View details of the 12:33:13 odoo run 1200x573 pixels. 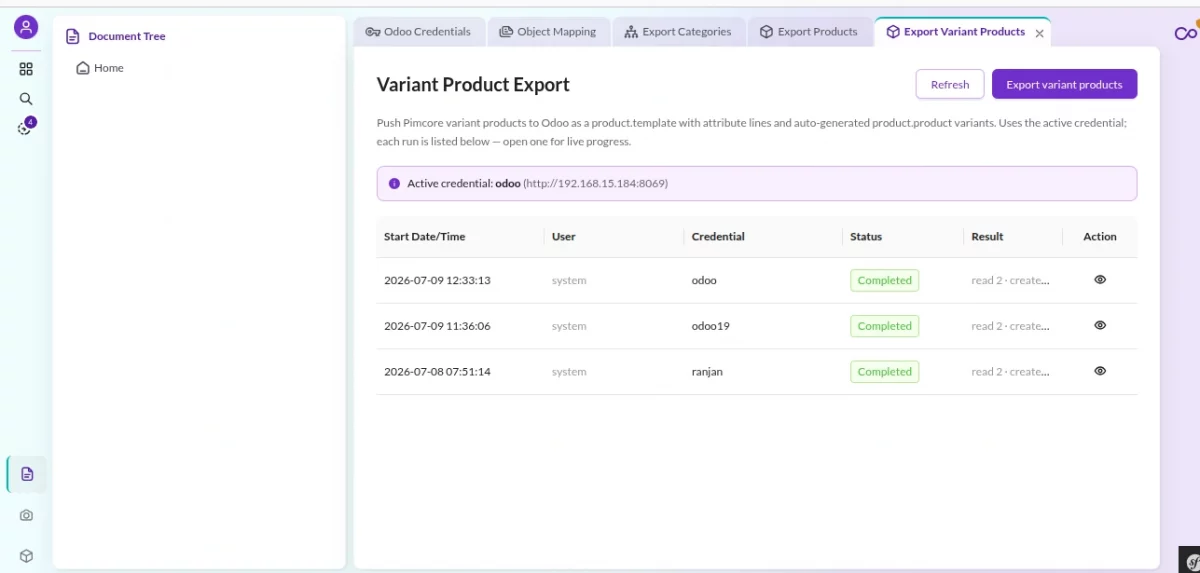[x=1100, y=280]
